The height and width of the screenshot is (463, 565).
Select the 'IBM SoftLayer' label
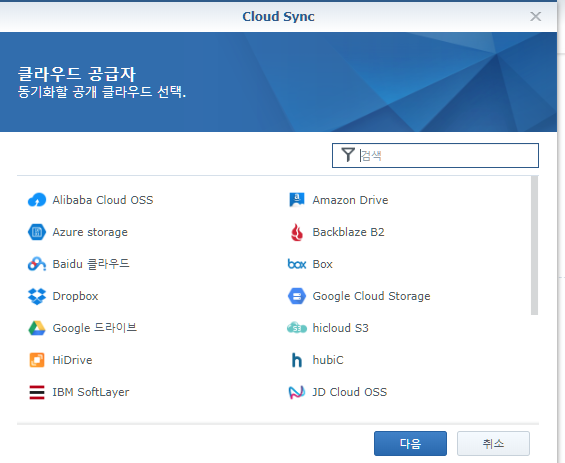click(x=91, y=392)
